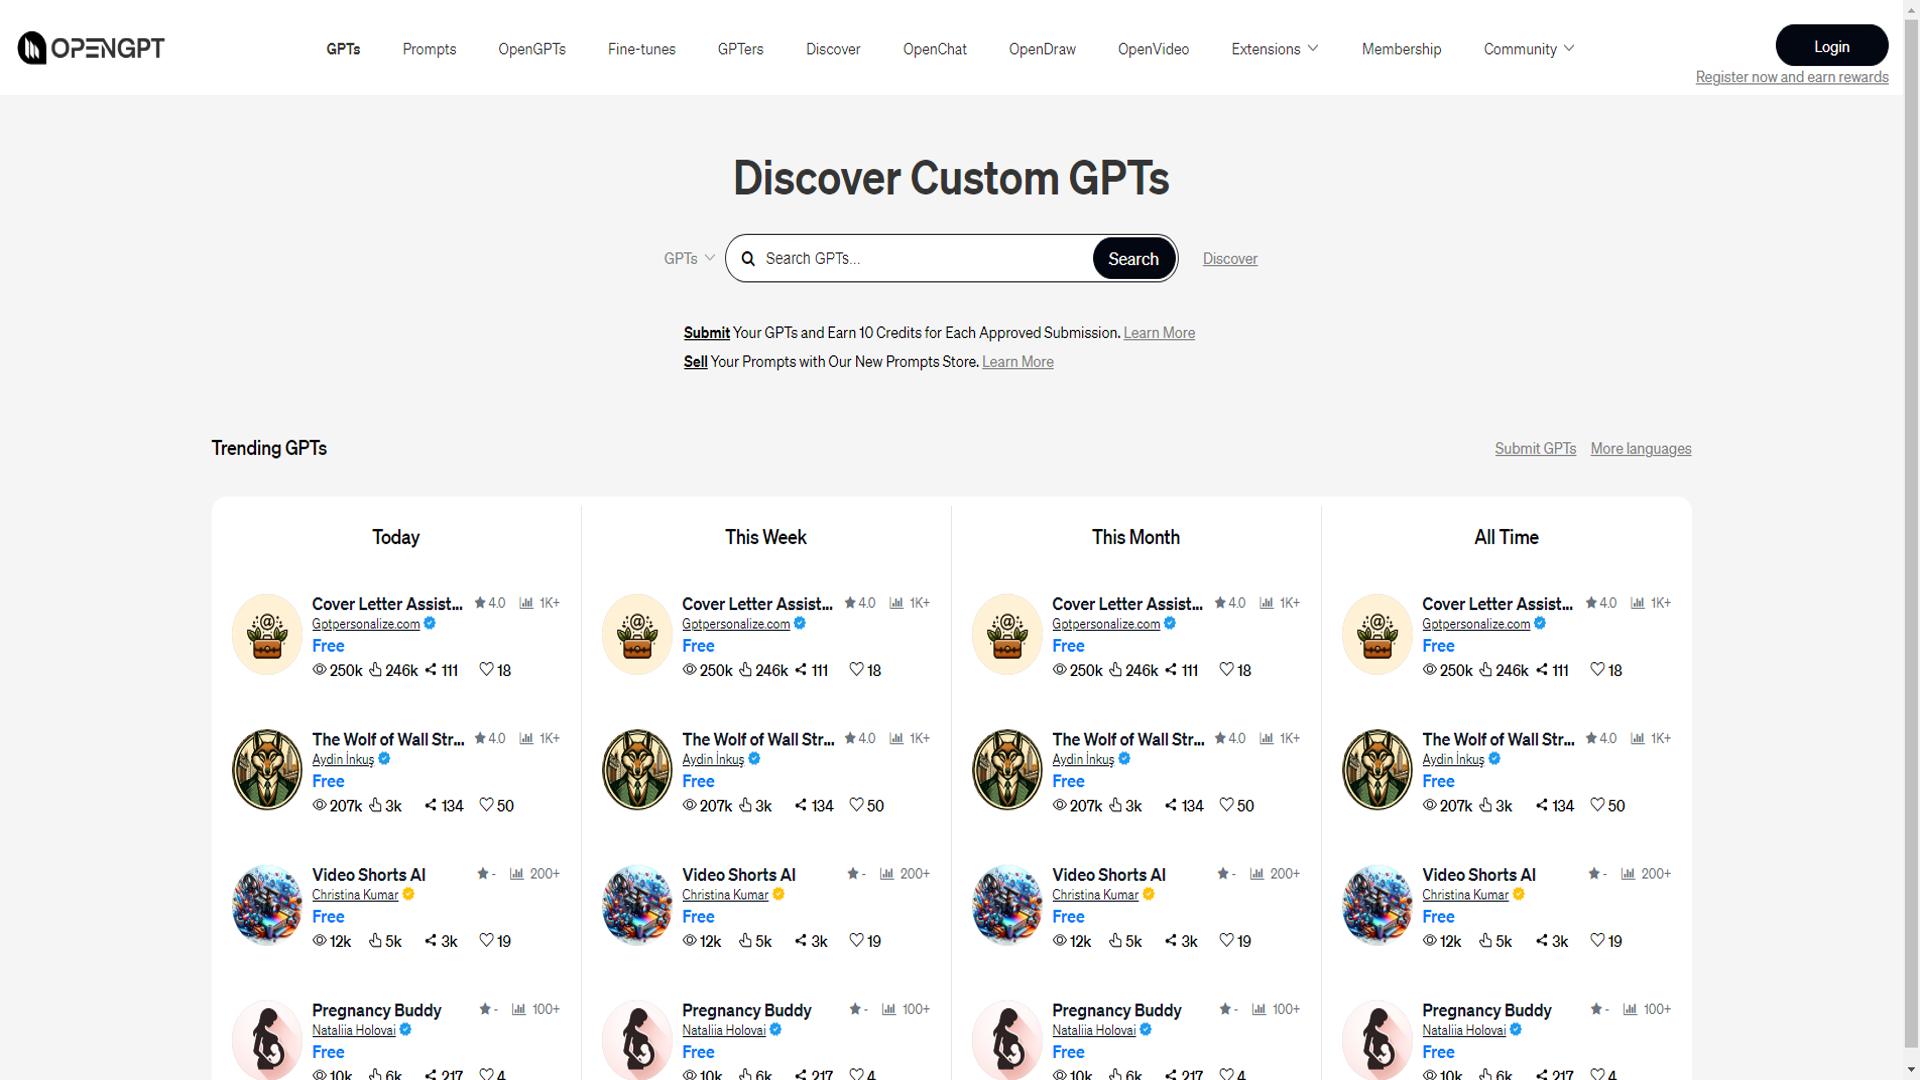This screenshot has height=1080, width=1920.
Task: Click verified badge next to Gptpersonalize.com in This Month
Action: pyautogui.click(x=1170, y=624)
